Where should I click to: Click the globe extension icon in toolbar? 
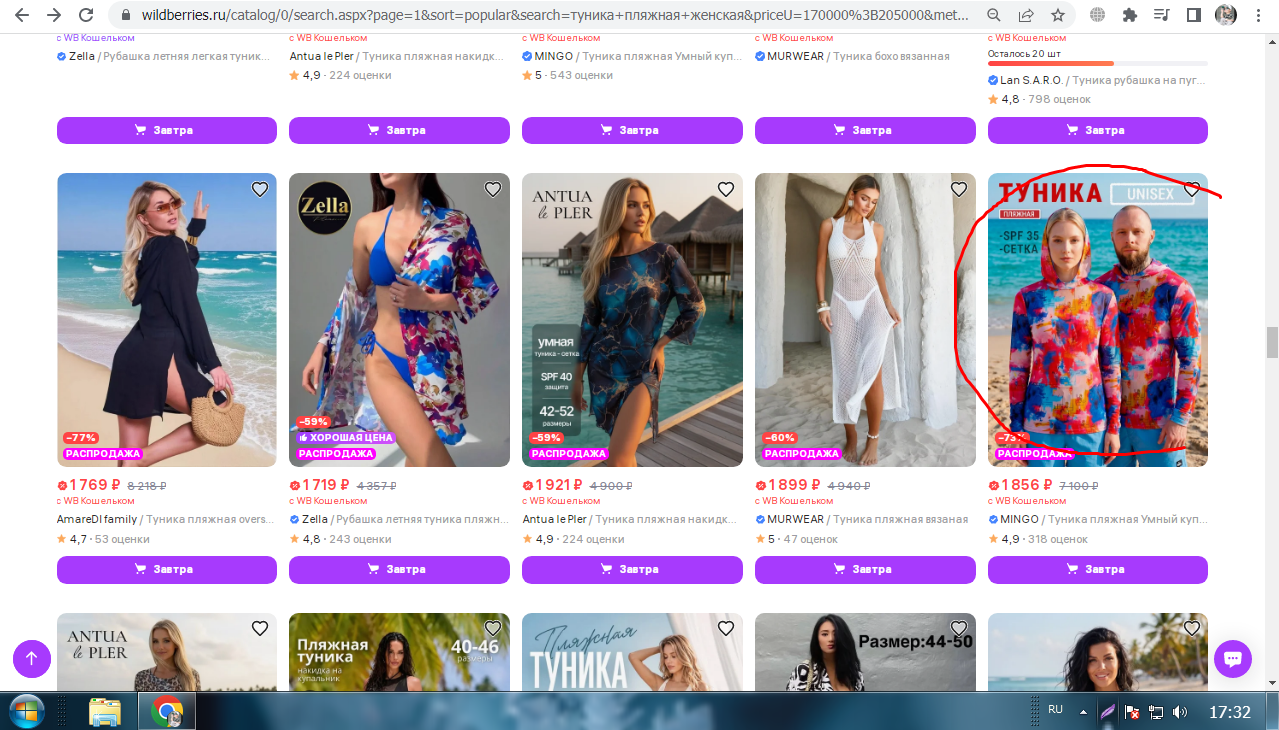coord(1098,16)
